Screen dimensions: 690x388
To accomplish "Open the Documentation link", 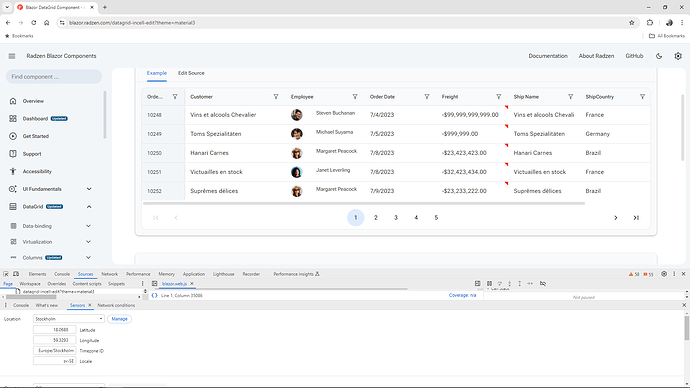I will pyautogui.click(x=548, y=56).
